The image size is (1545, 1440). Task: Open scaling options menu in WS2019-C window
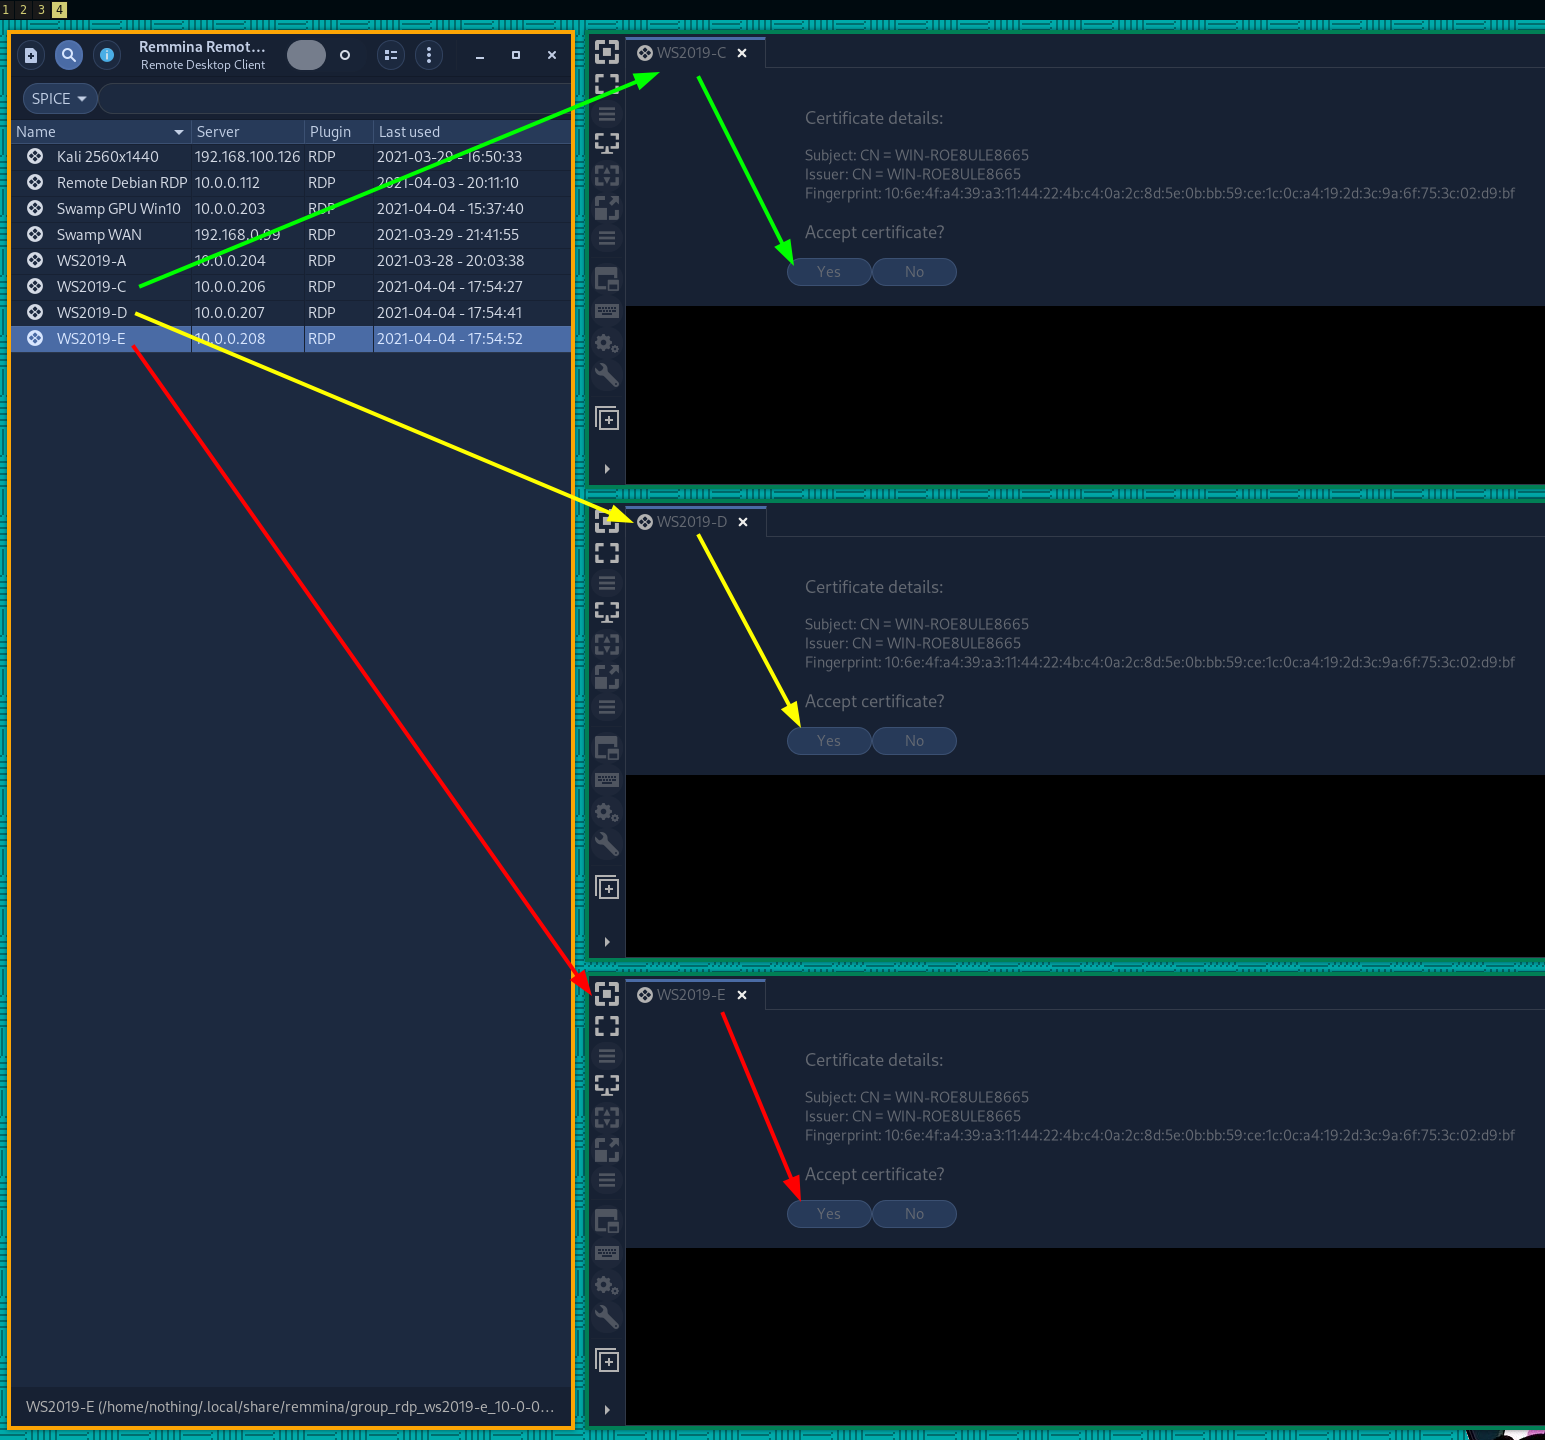tap(607, 238)
